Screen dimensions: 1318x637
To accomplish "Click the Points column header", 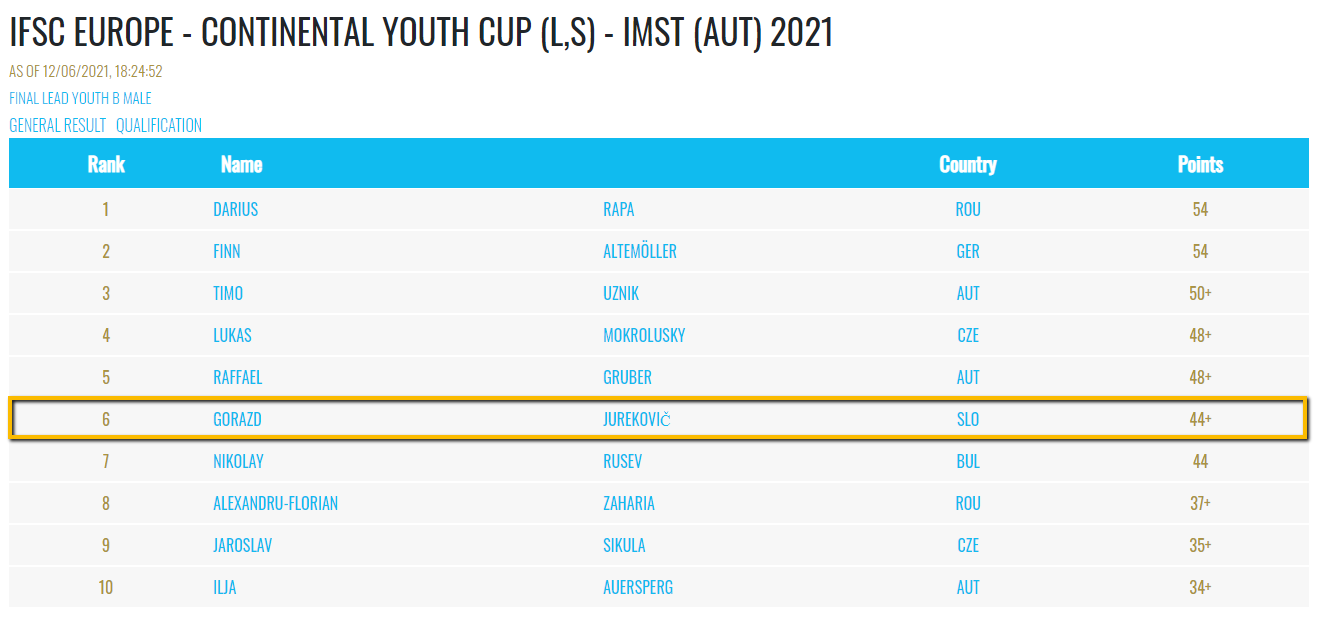I will pos(1200,164).
